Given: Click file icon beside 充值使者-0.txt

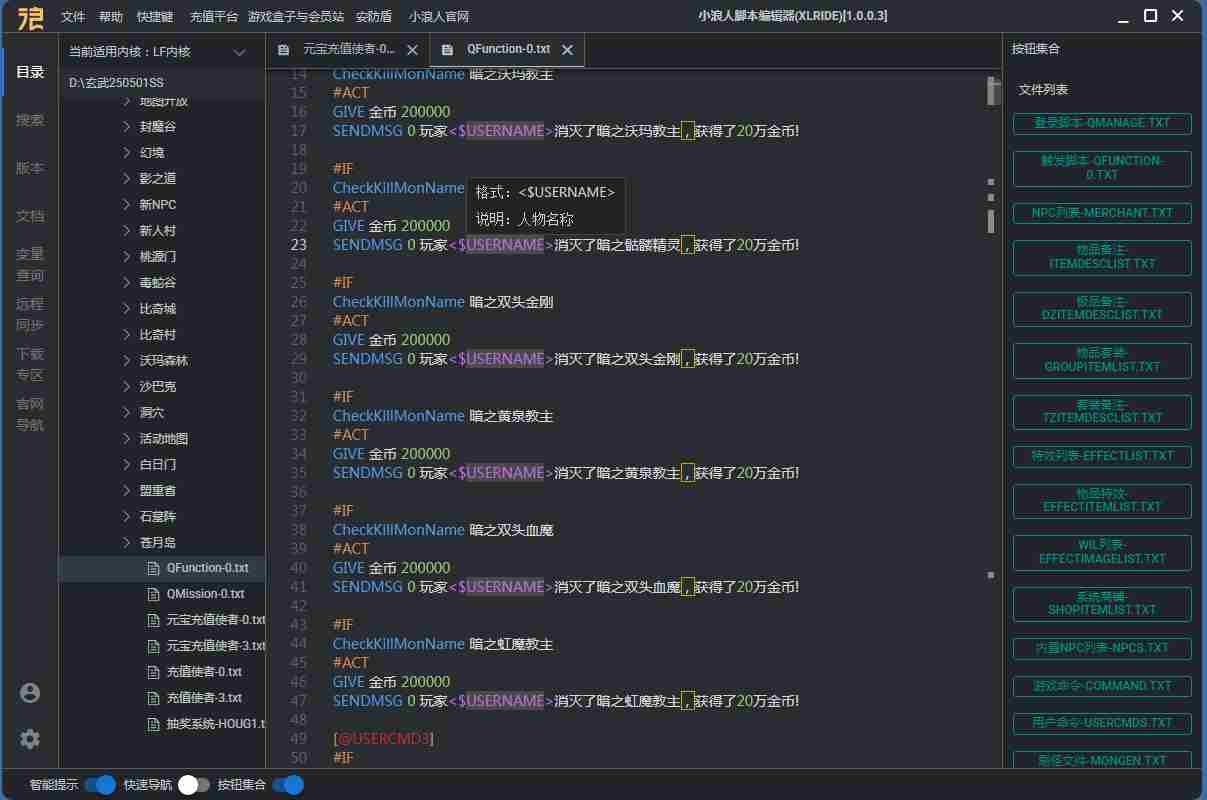Looking at the screenshot, I should point(153,672).
